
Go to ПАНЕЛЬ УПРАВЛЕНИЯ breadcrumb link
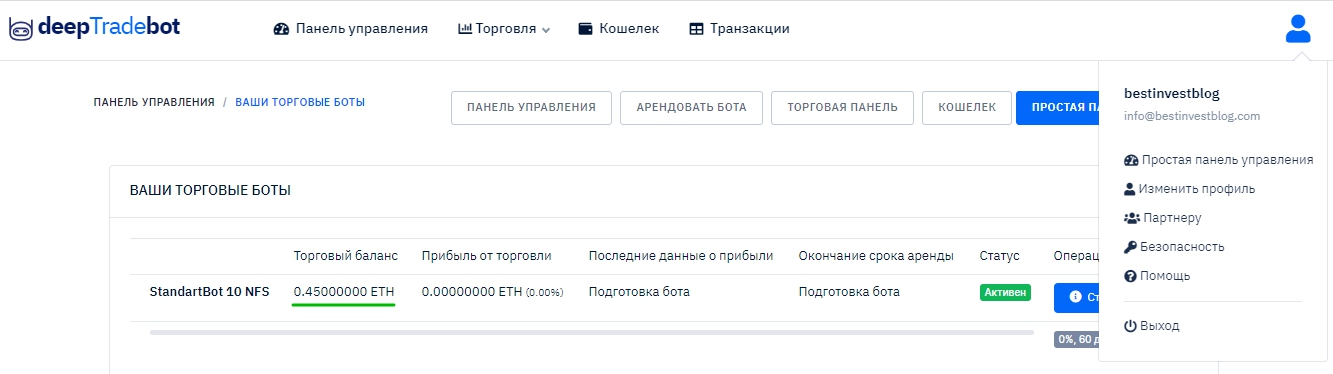(x=154, y=102)
